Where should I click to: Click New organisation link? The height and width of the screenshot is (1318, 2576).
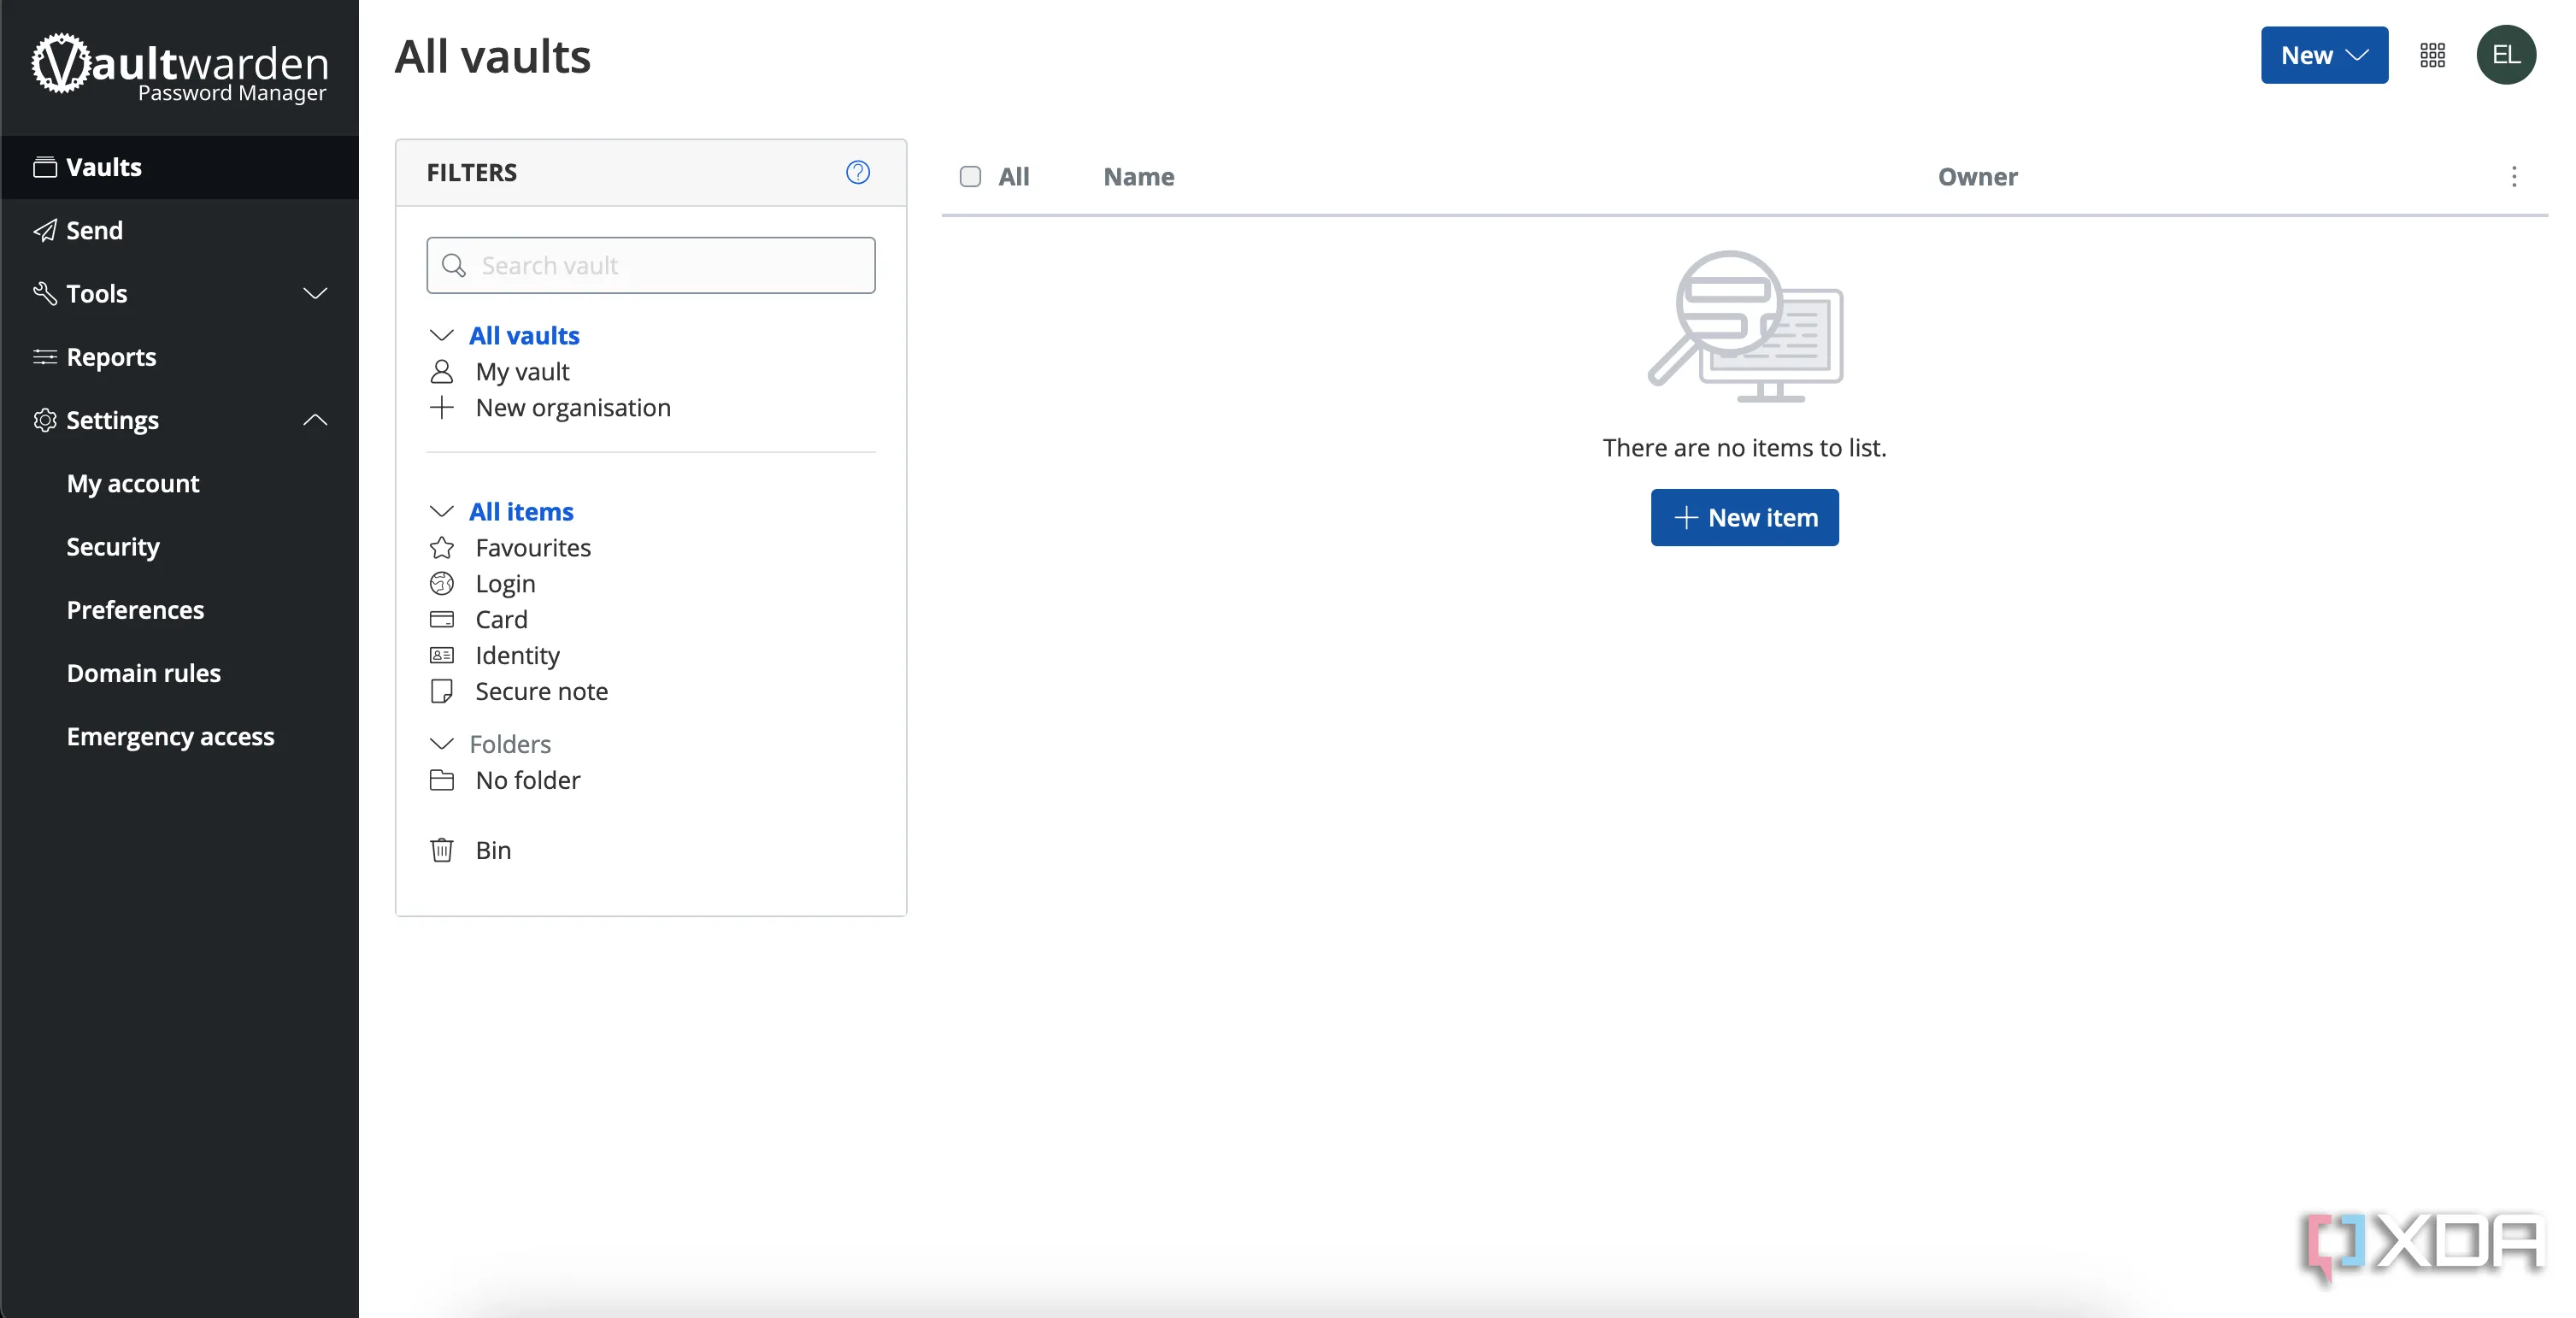(x=572, y=408)
